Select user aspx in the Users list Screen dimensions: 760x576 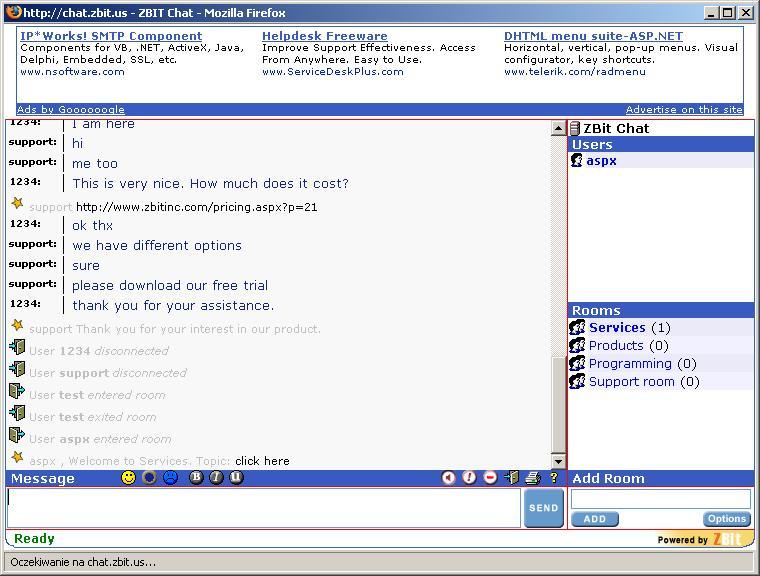[661, 160]
